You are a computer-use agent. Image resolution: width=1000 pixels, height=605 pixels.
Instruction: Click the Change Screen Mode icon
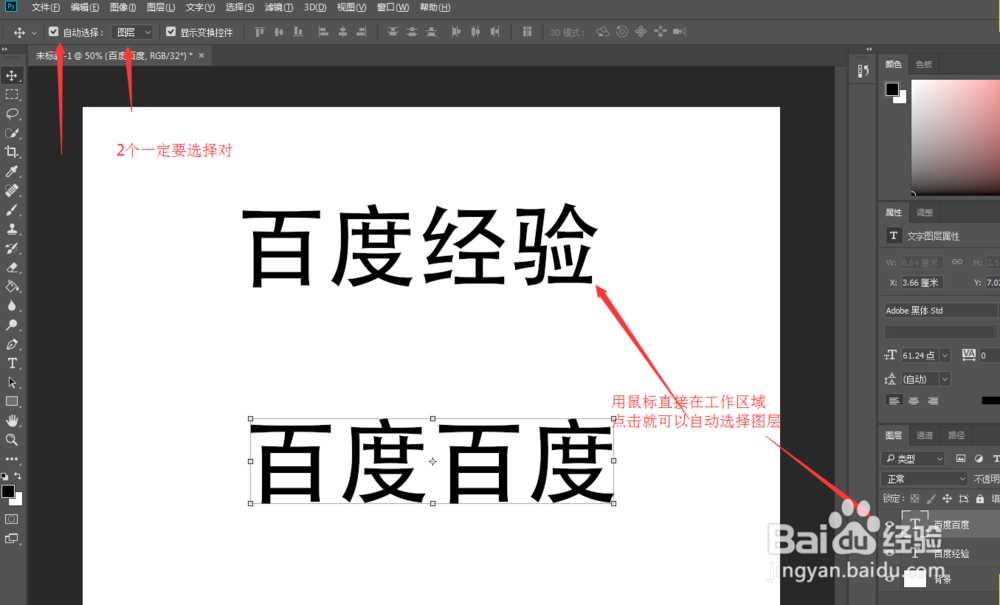11,539
